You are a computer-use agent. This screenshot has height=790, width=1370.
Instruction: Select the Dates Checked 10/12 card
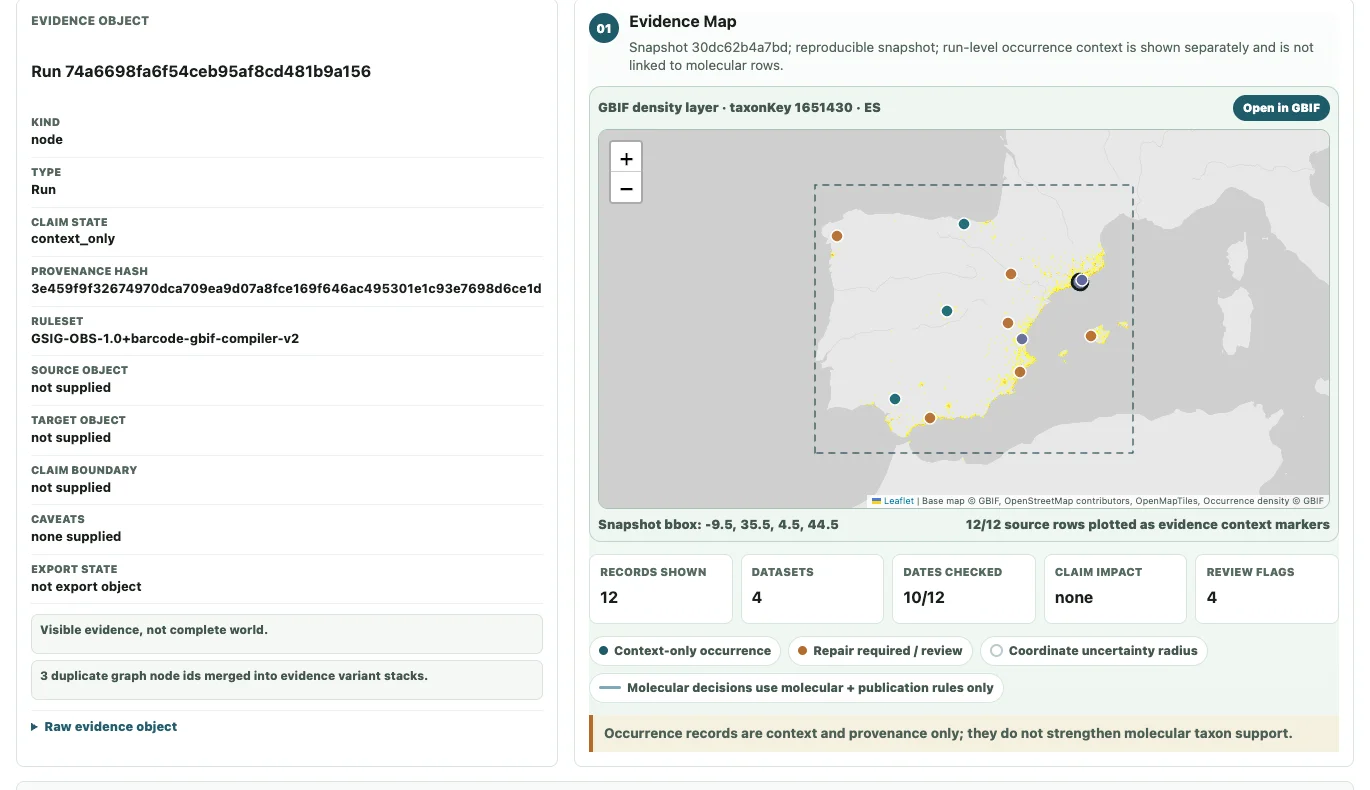(964, 589)
